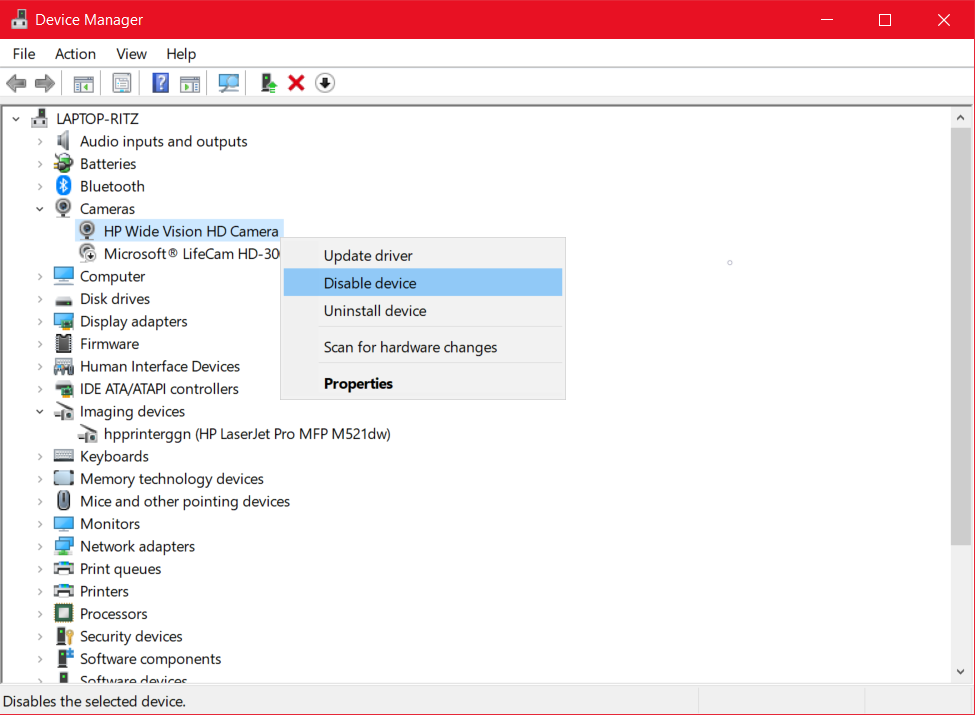Open the View menu
Viewport: 975px width, 715px height.
click(x=131, y=54)
